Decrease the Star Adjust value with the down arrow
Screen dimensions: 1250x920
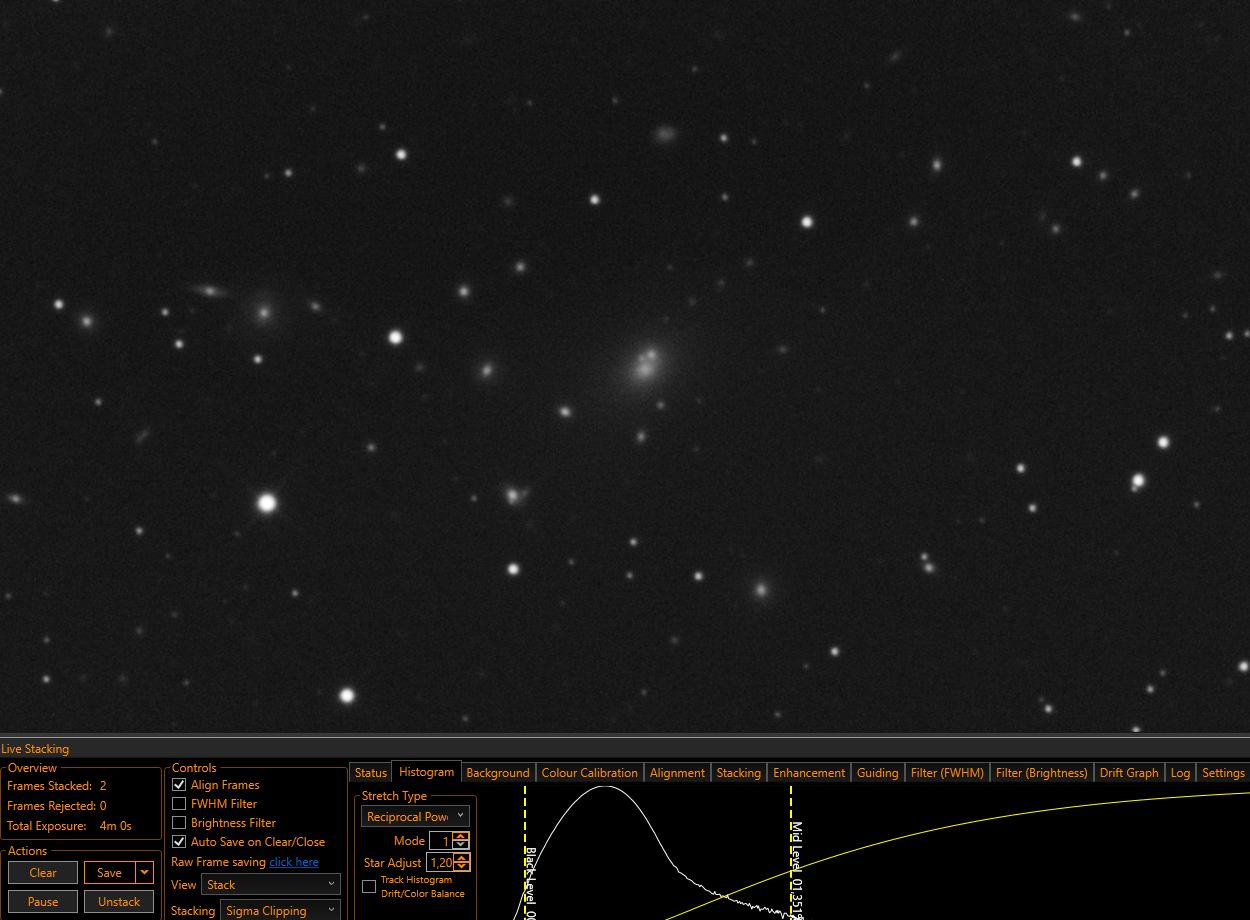pos(460,867)
